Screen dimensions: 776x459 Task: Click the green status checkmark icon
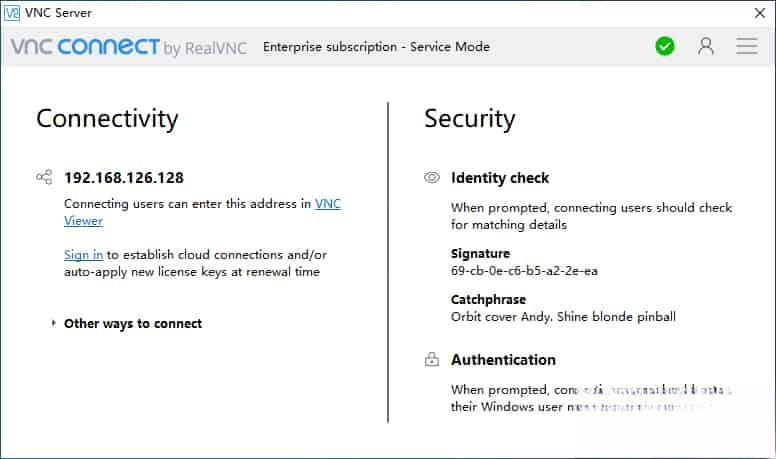(665, 46)
